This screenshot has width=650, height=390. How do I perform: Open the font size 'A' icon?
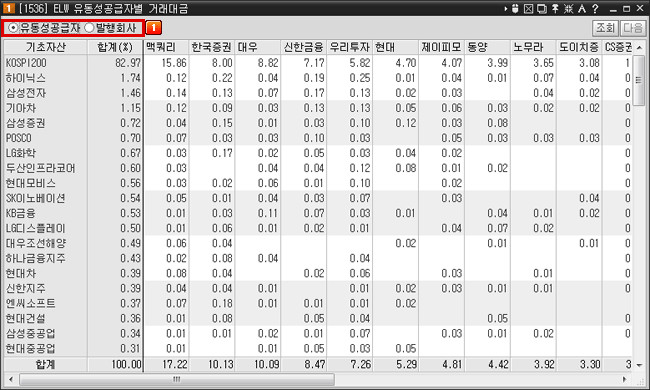coord(582,8)
